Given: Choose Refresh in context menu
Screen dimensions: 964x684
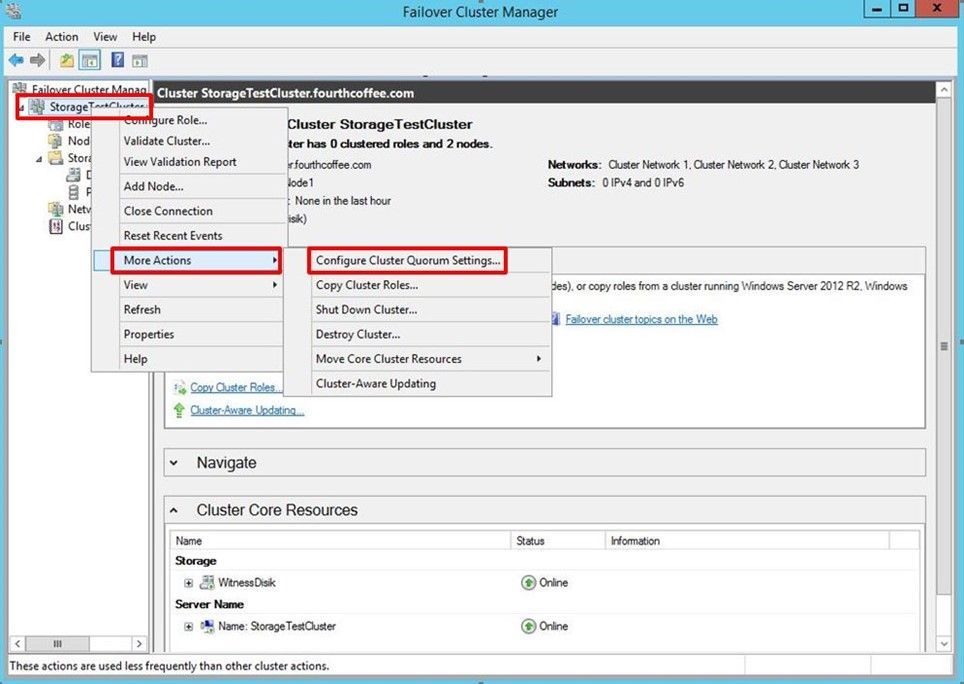Looking at the screenshot, I should (x=142, y=310).
